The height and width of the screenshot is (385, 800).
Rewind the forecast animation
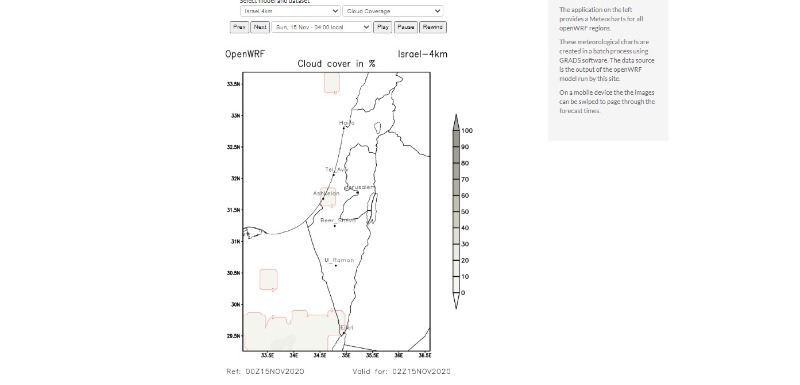433,27
